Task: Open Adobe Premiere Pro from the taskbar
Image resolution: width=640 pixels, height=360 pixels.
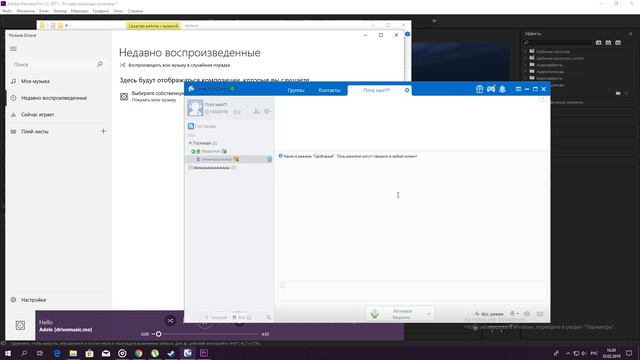Action: pyautogui.click(x=204, y=353)
